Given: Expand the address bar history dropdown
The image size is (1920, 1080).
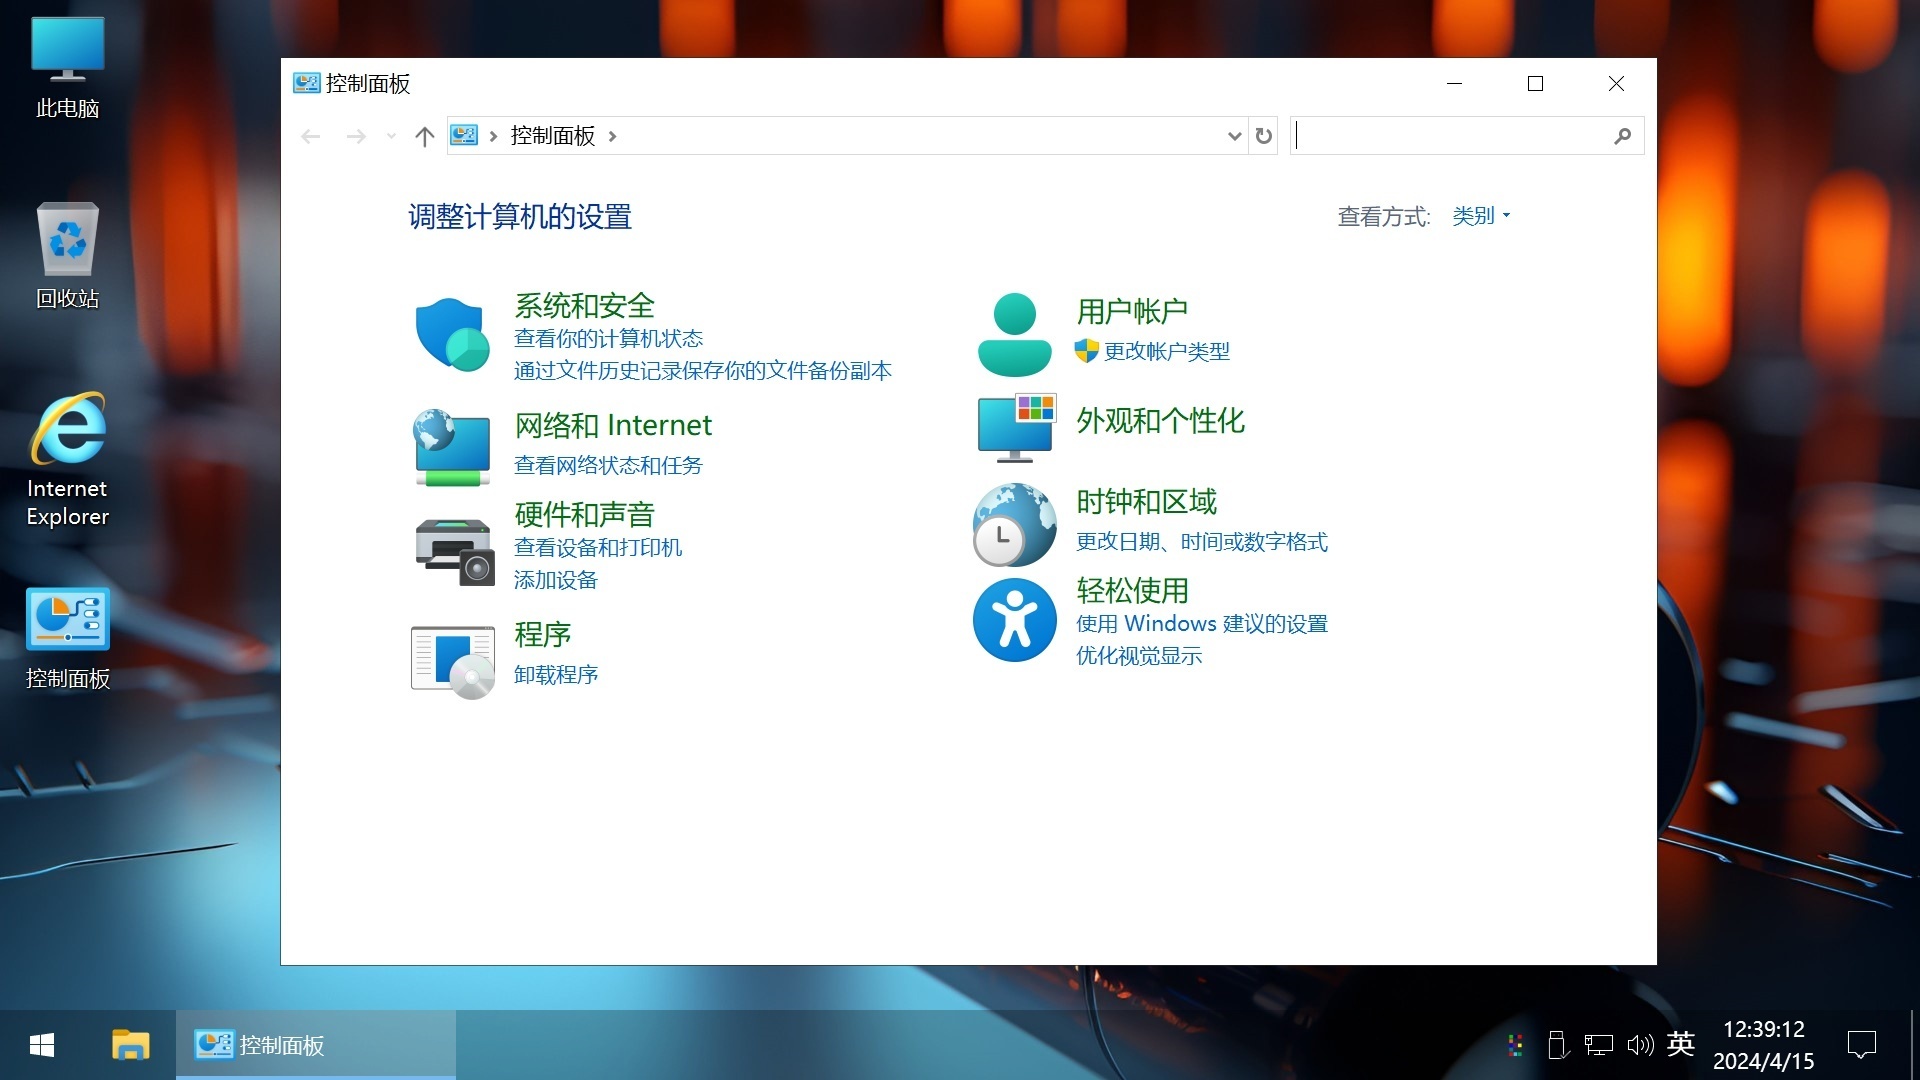Looking at the screenshot, I should click(x=1233, y=136).
